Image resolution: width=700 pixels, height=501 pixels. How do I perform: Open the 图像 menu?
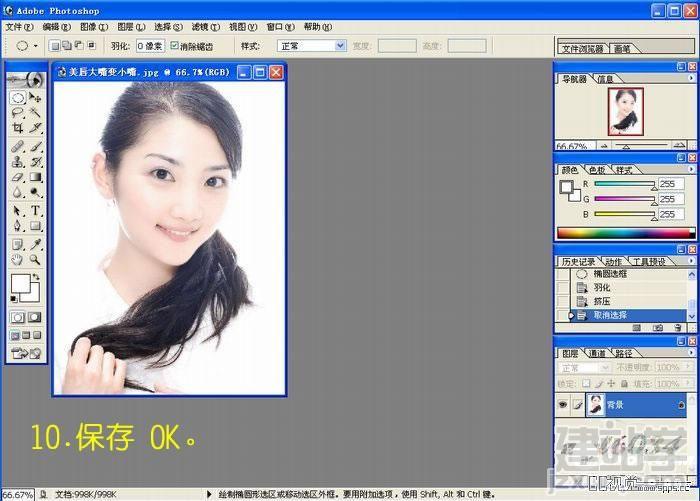coord(94,27)
